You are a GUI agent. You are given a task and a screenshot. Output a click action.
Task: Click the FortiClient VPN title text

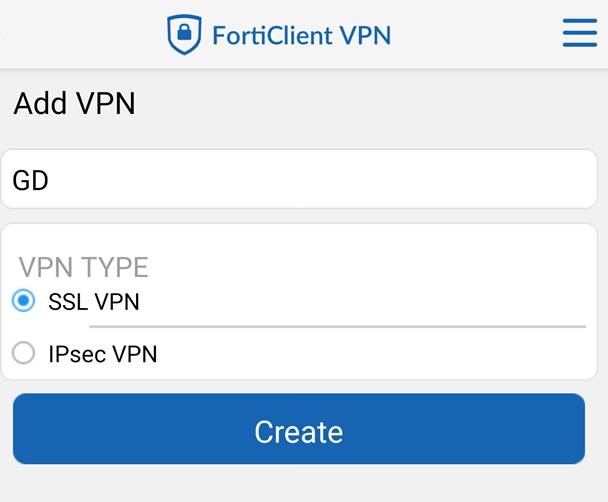pyautogui.click(x=302, y=36)
